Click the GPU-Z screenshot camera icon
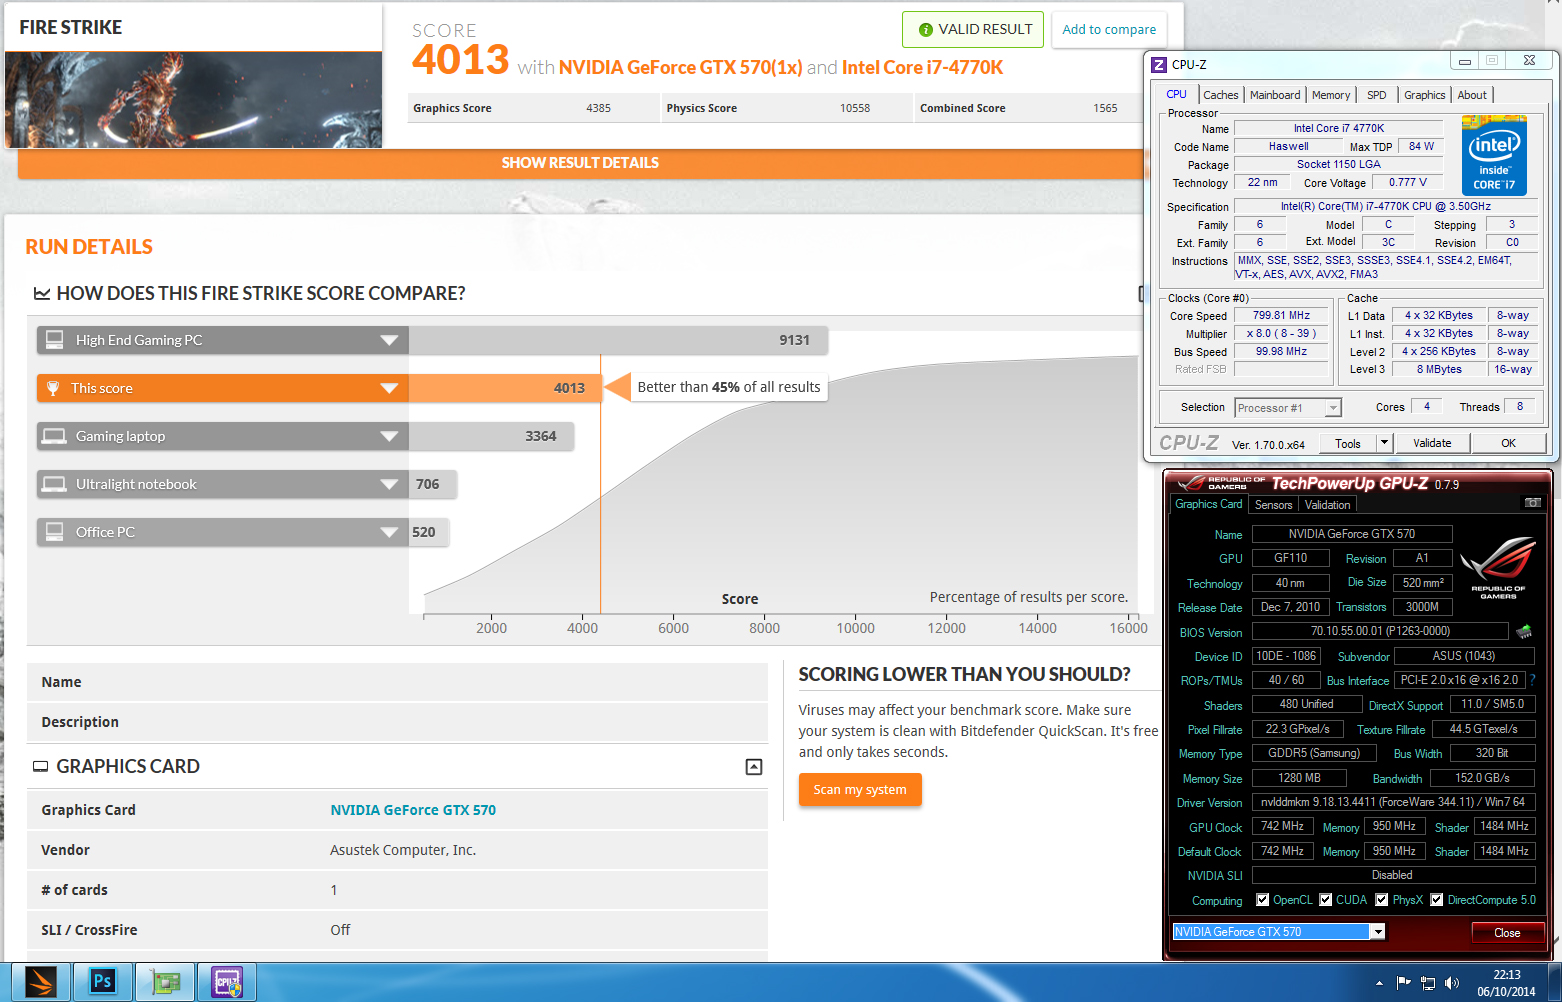This screenshot has width=1562, height=1002. 1532,503
